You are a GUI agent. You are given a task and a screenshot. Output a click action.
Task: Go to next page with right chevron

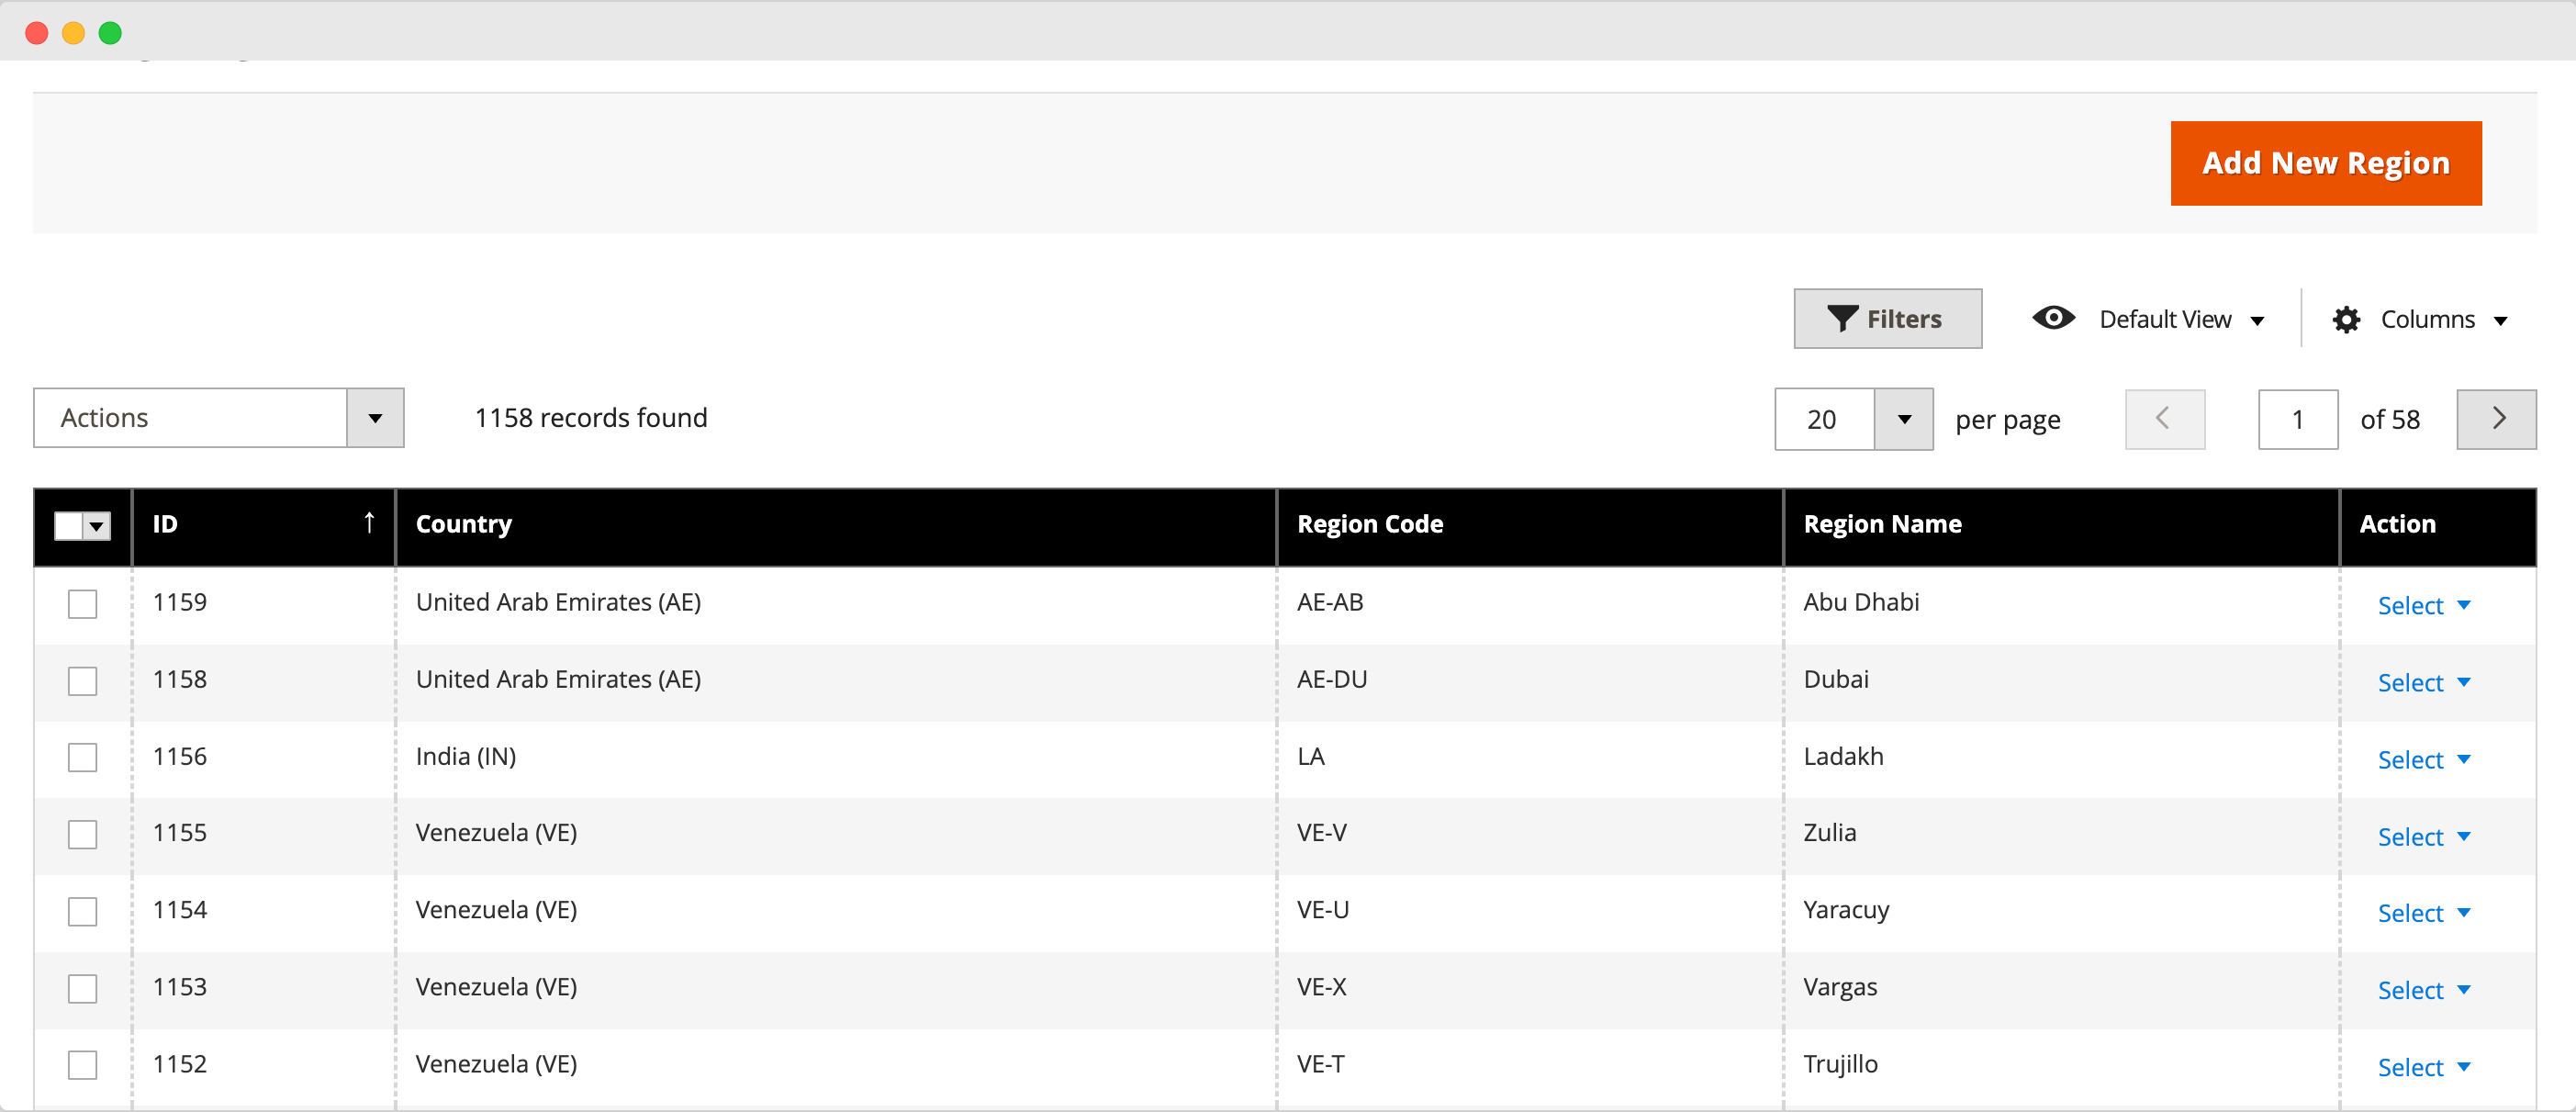(2496, 419)
